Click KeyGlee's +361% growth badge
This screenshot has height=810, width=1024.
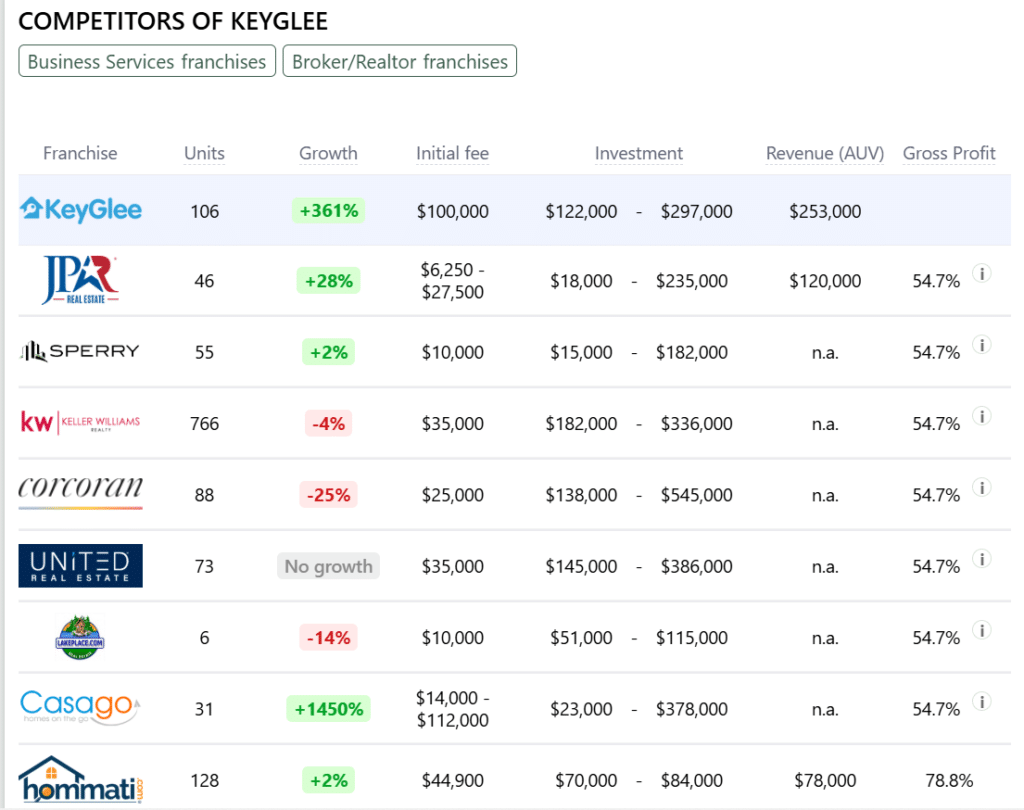328,210
